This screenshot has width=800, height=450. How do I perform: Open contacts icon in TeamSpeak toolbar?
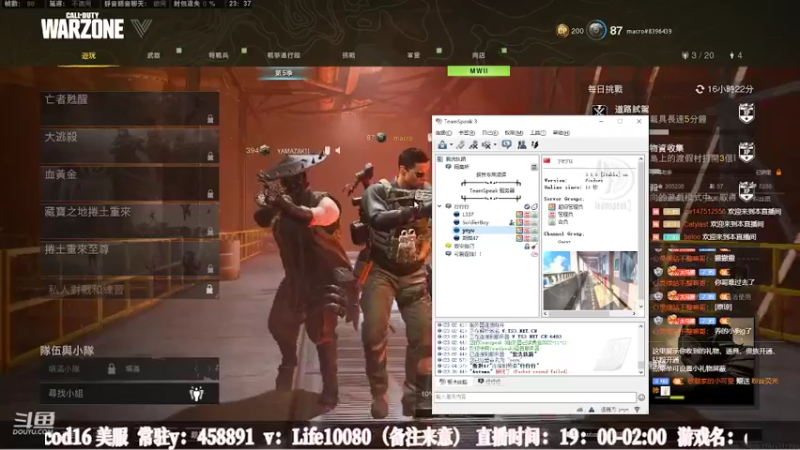point(521,145)
